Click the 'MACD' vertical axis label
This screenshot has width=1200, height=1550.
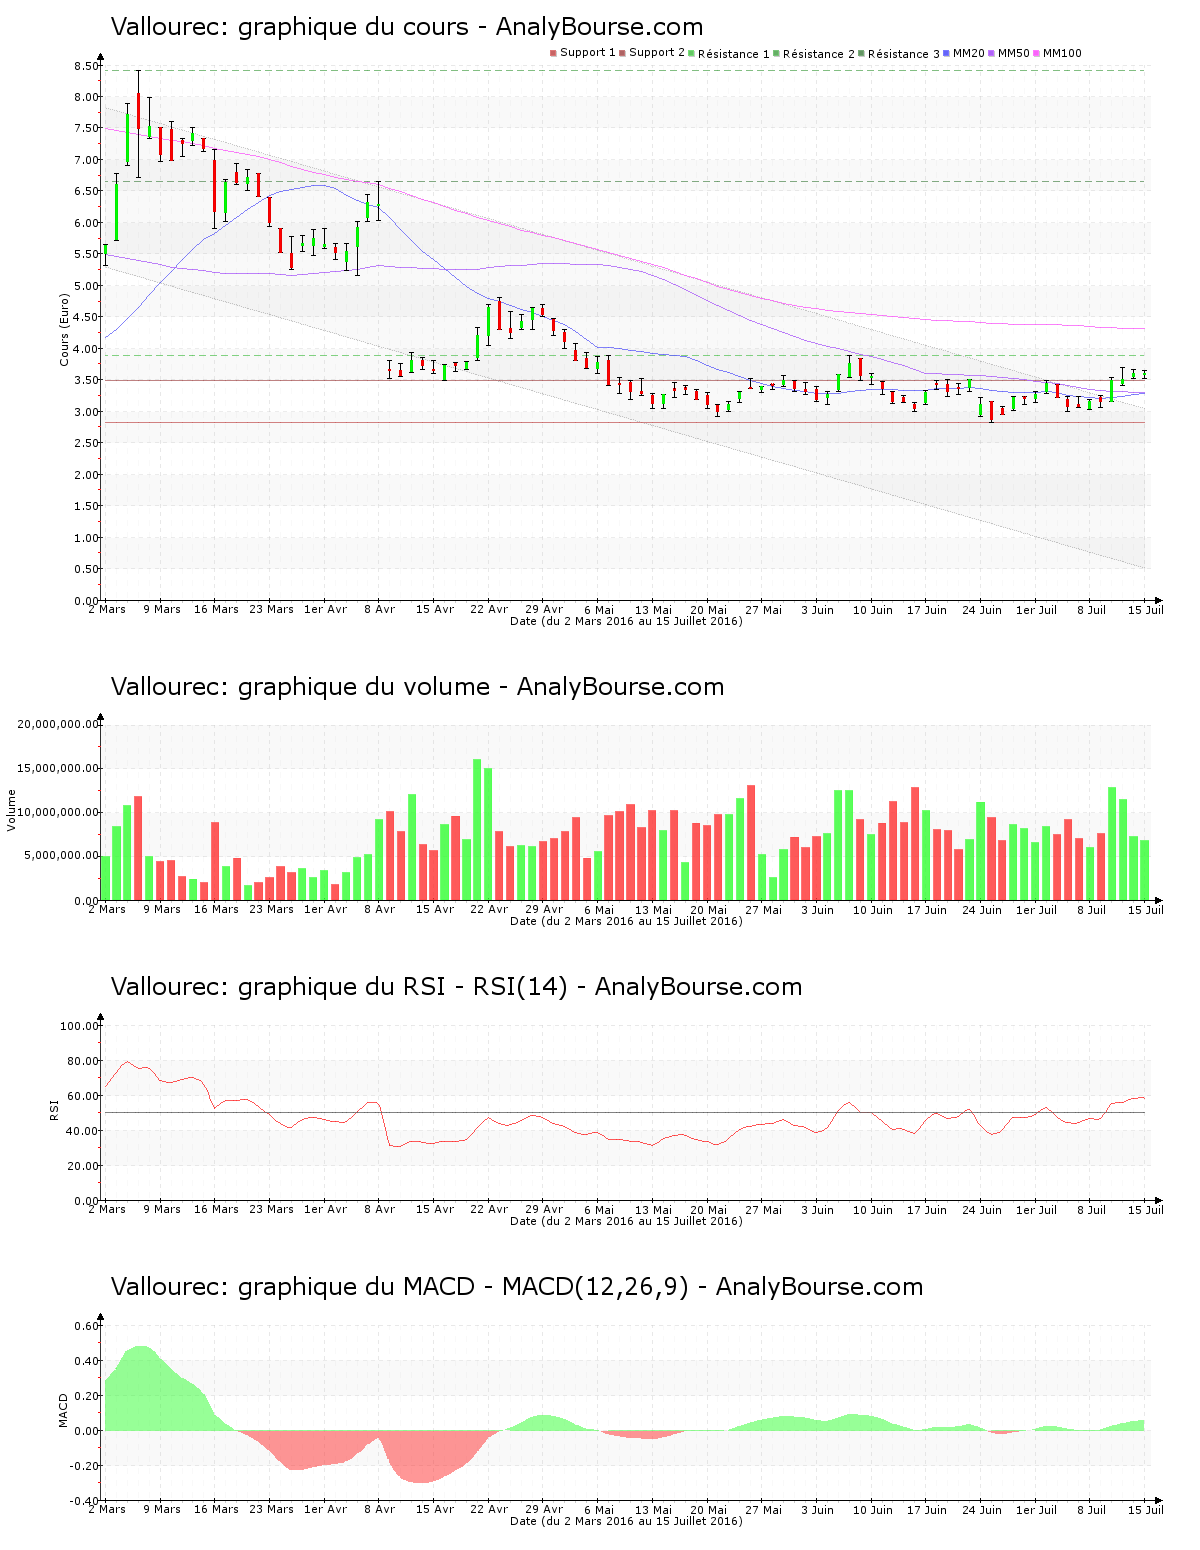64,1410
